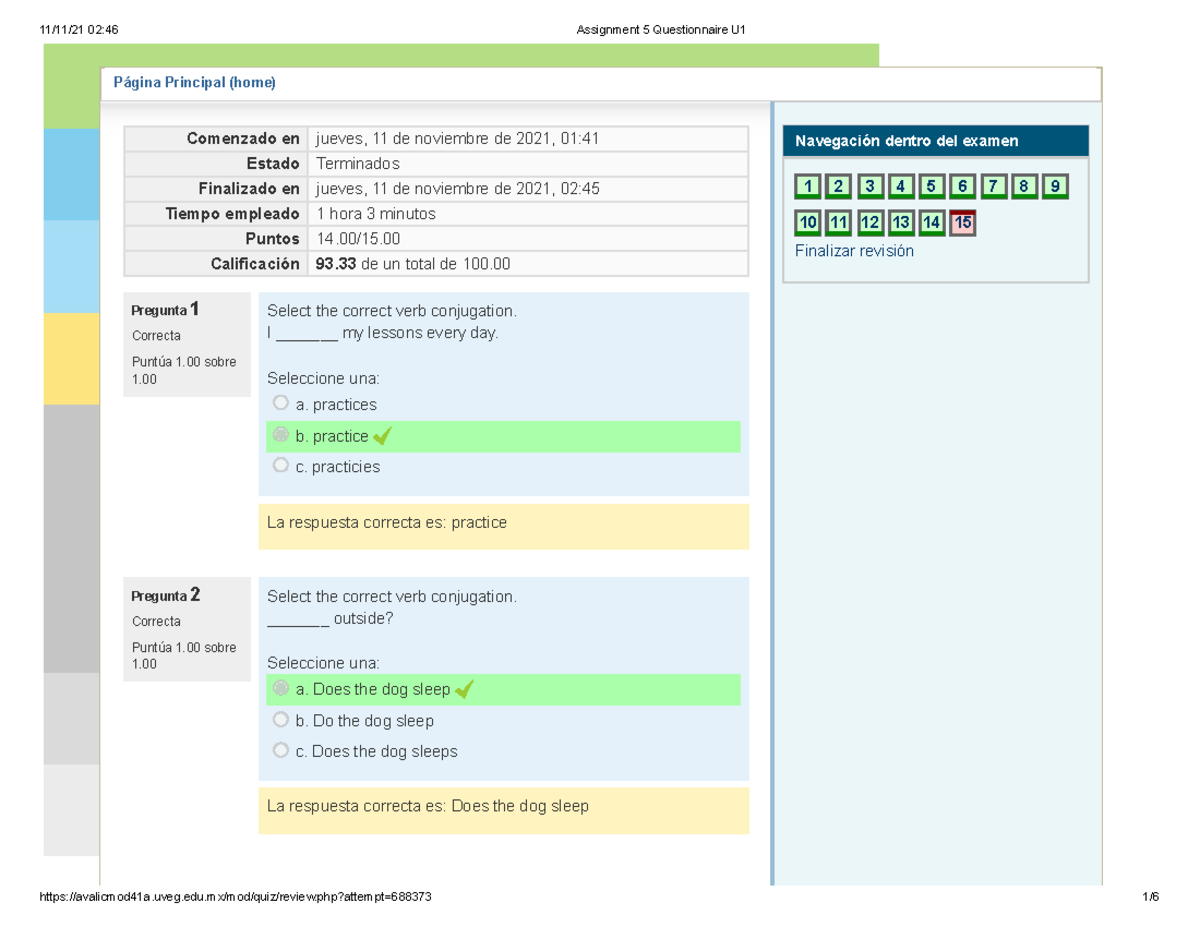Click the page URL in footer

(x=235, y=897)
